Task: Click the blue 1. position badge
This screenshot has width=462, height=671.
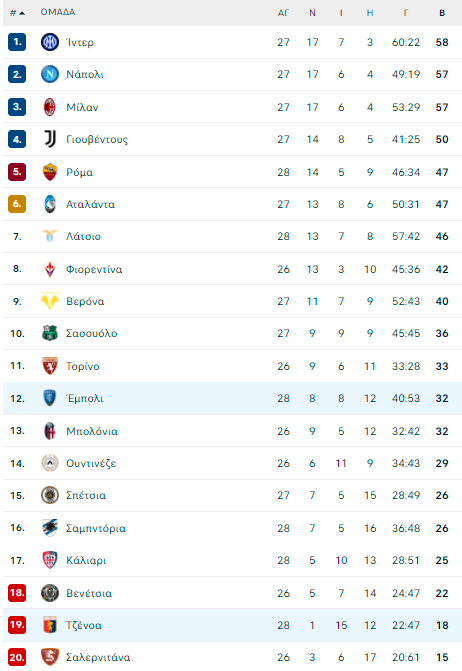Action: click(17, 42)
